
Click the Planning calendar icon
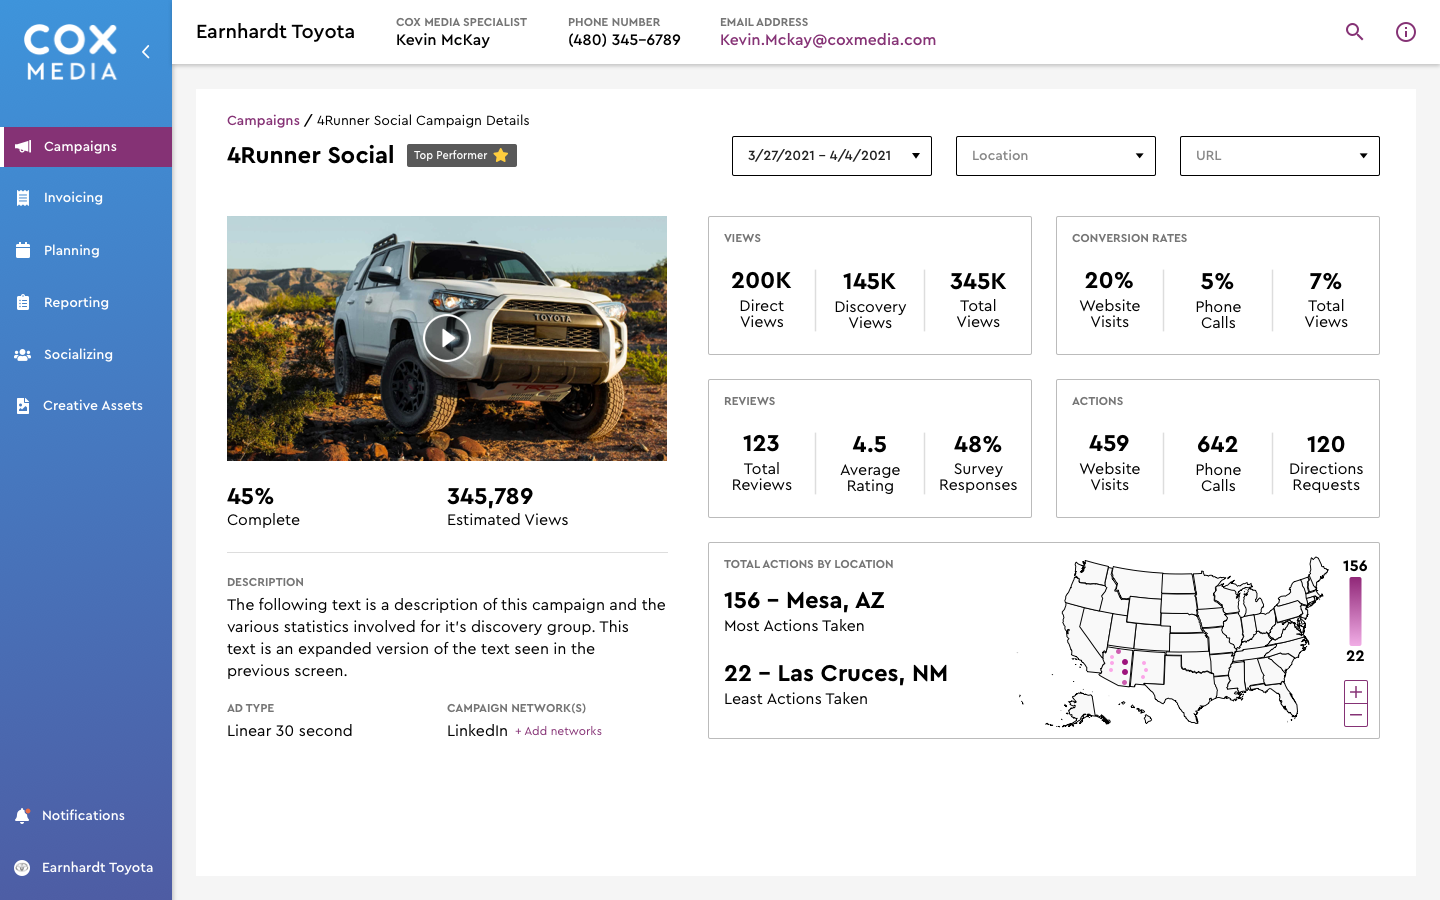point(23,250)
